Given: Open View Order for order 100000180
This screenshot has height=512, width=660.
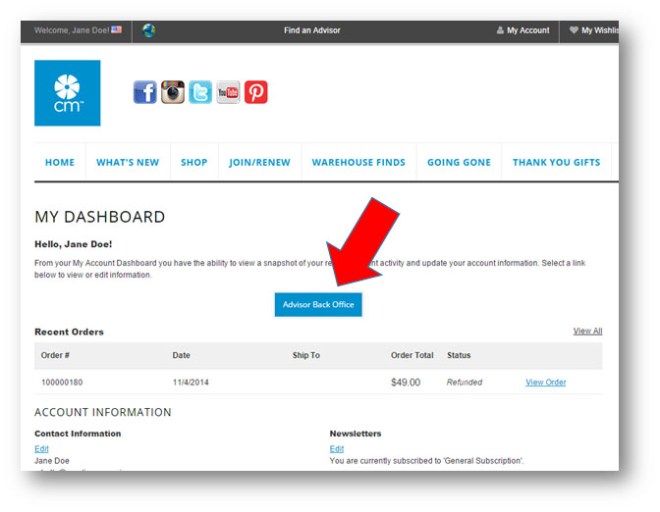Looking at the screenshot, I should click(546, 382).
